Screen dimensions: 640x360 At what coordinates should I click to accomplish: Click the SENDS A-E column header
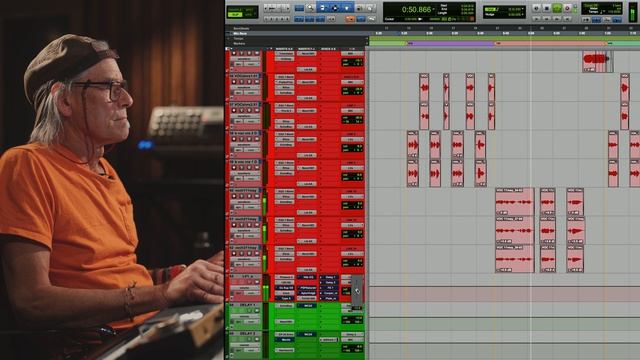click(x=329, y=49)
